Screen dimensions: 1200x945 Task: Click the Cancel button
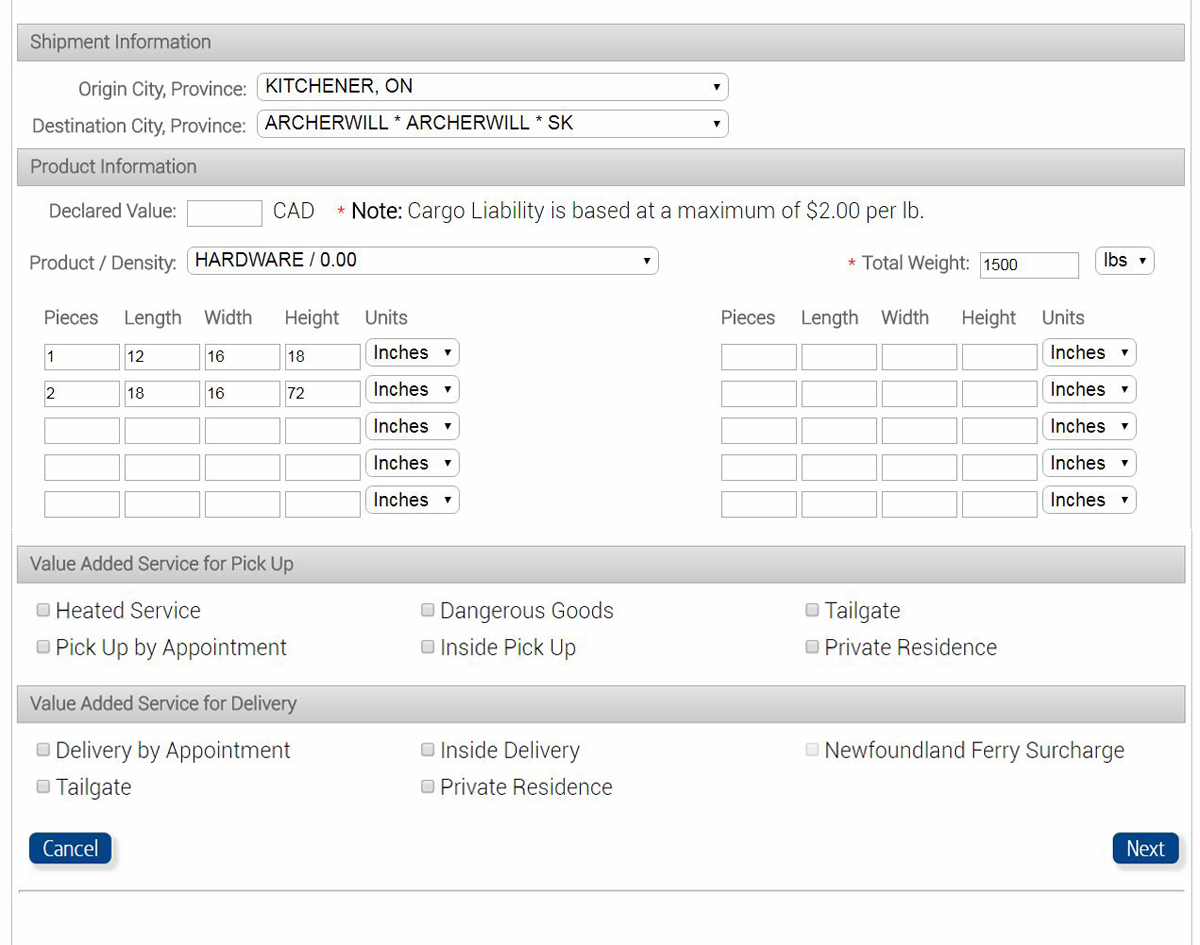point(70,848)
